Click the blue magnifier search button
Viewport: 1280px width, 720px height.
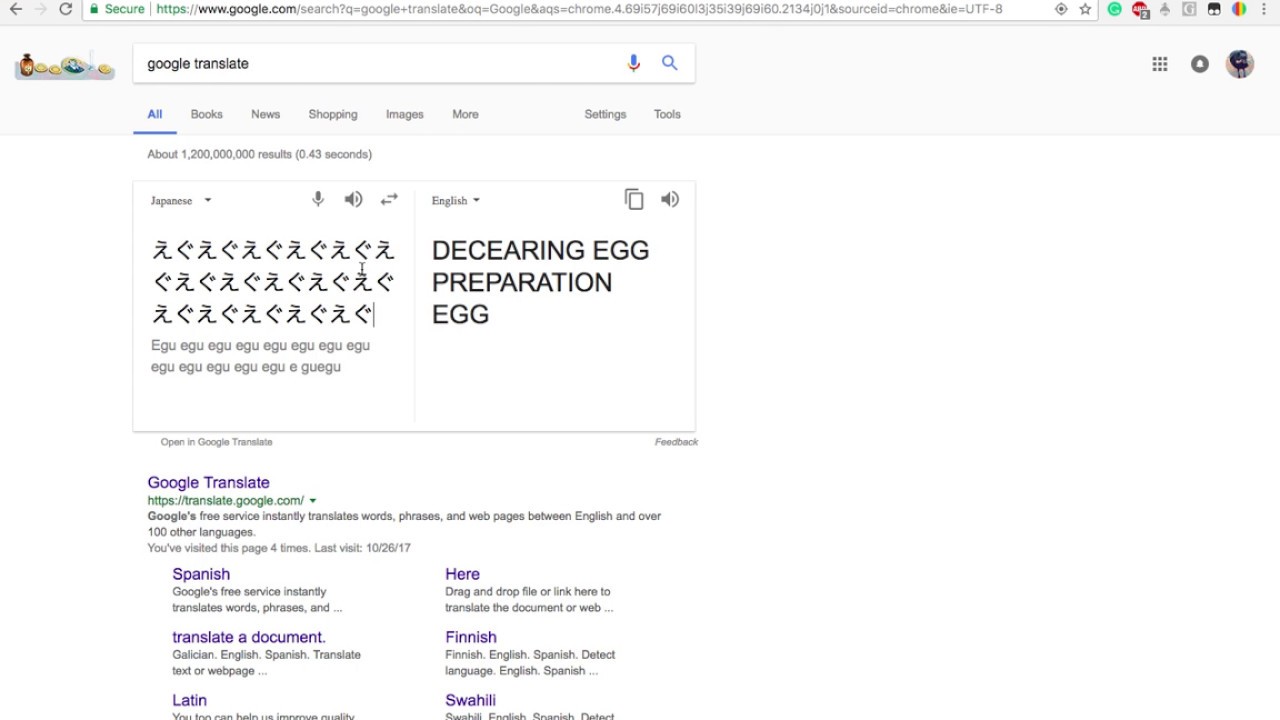(669, 63)
